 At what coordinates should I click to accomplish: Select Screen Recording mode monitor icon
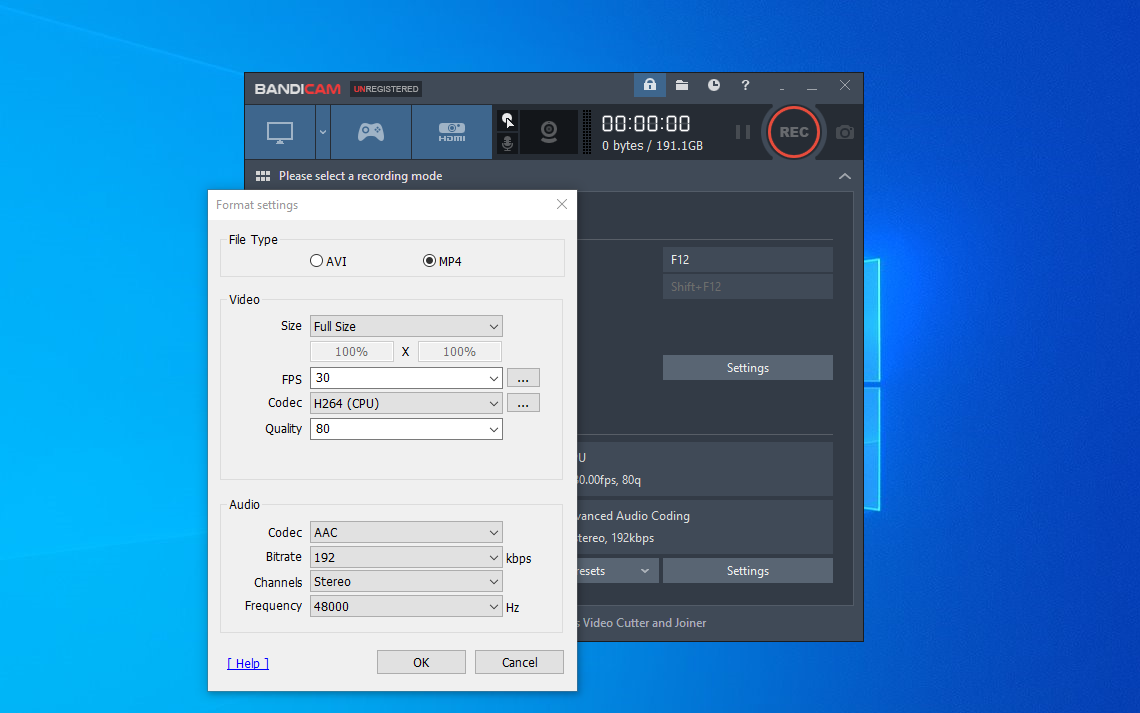tap(280, 132)
